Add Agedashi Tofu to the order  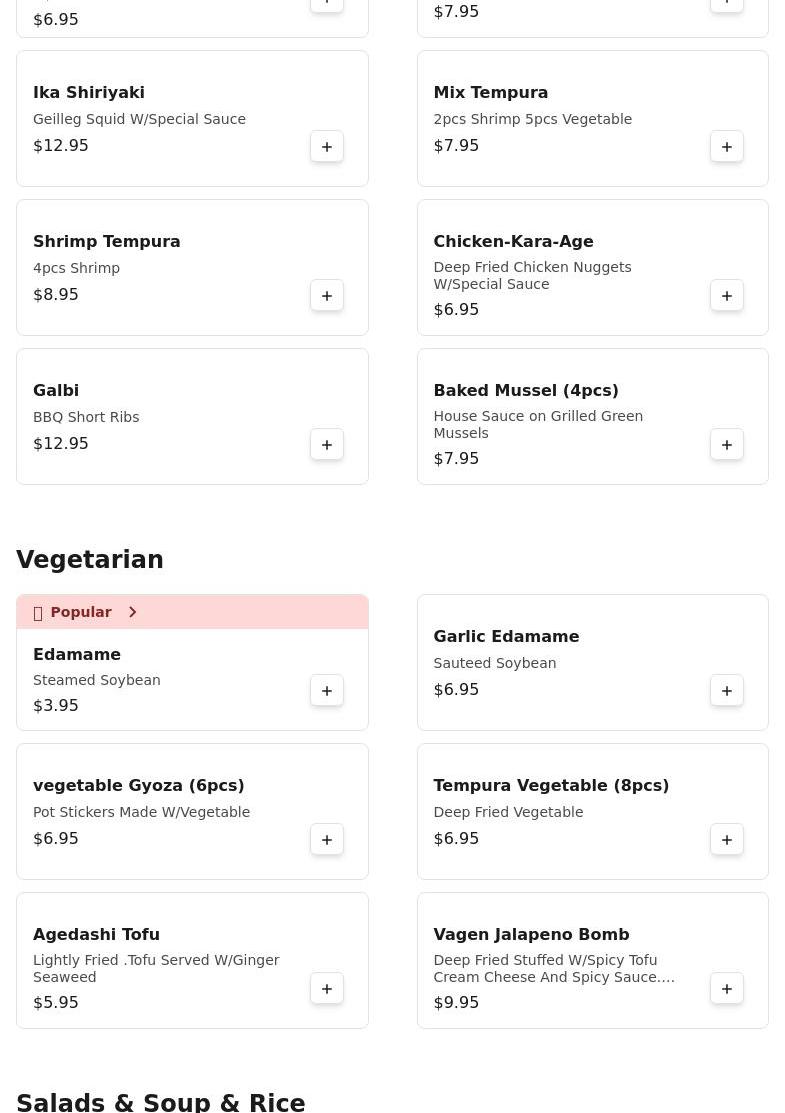[x=327, y=989]
